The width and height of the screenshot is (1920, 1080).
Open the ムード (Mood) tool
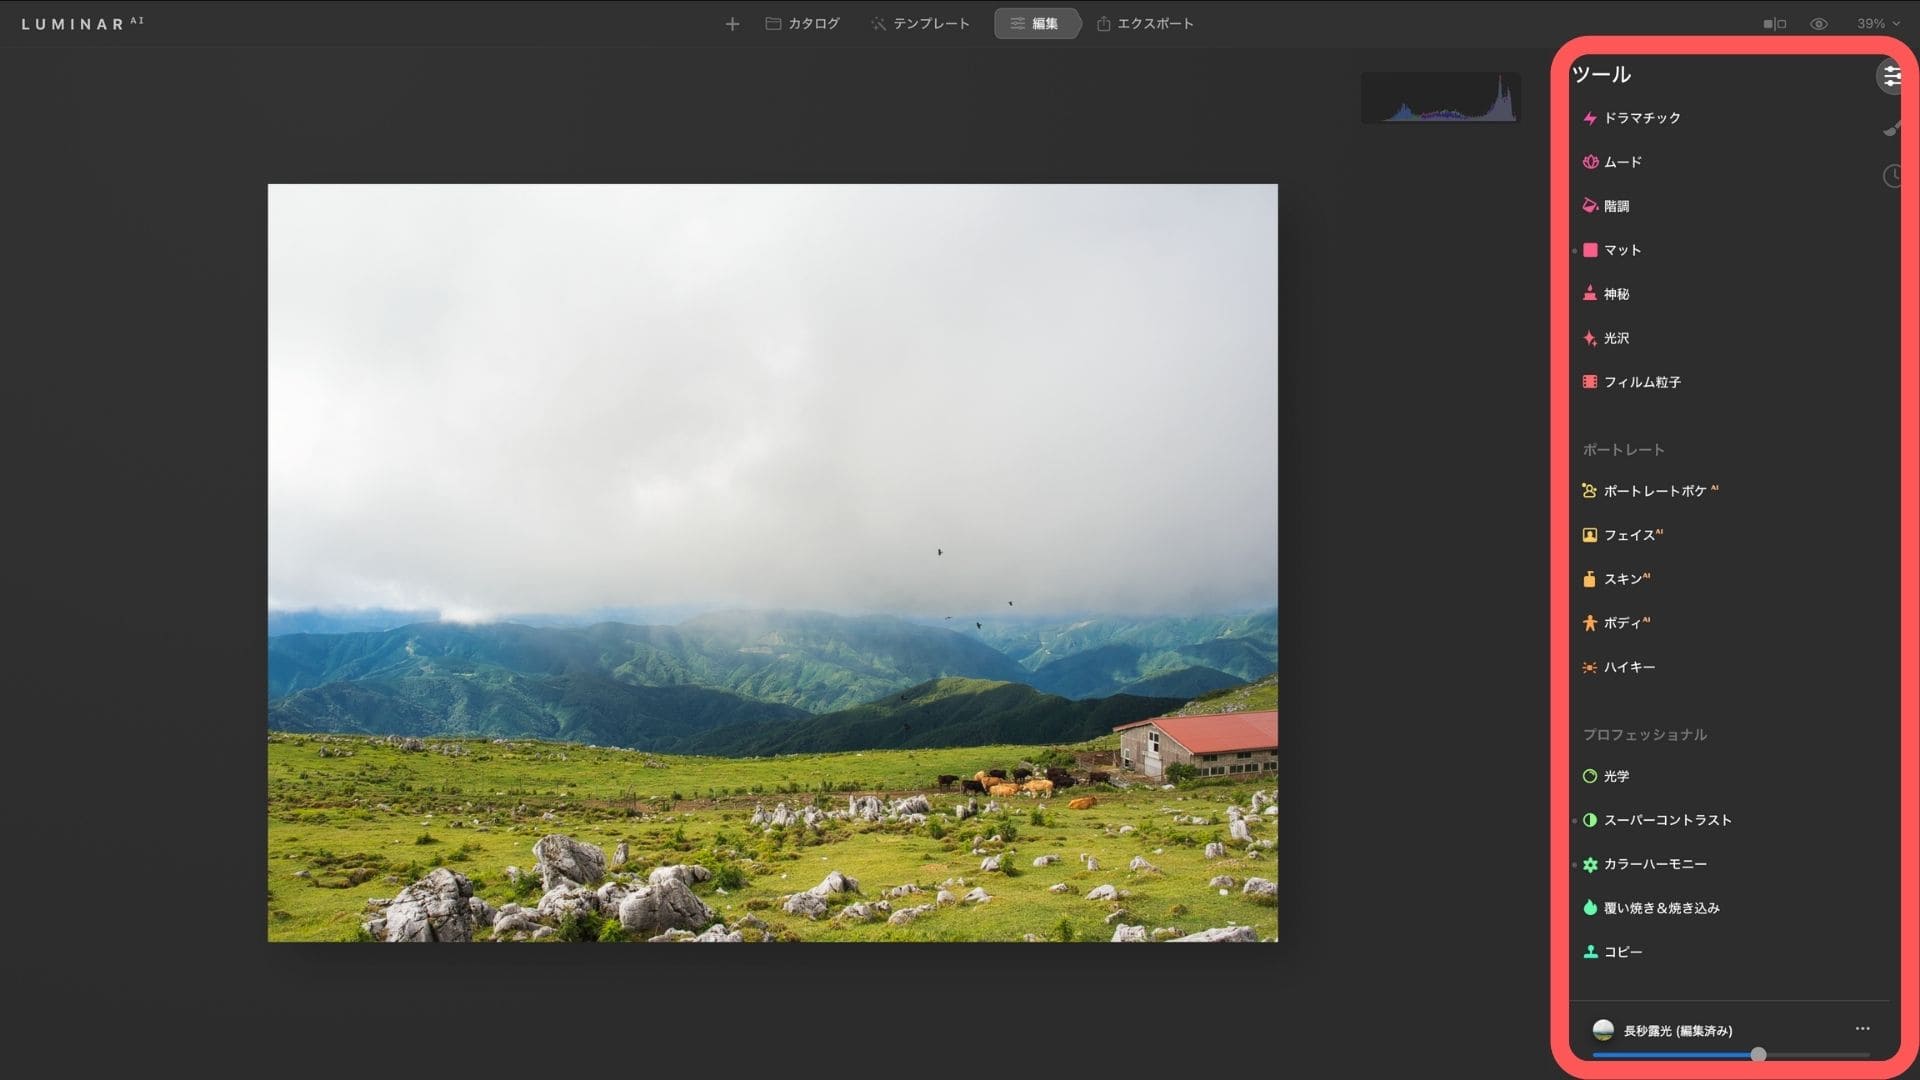coord(1622,162)
